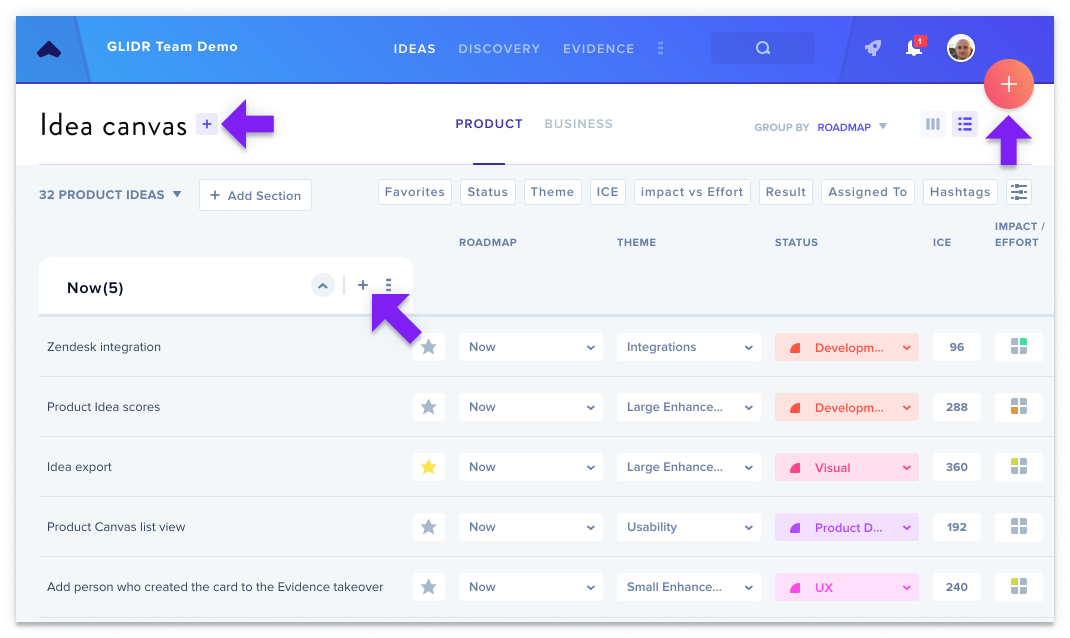Screen dimensions: 1070x638
Task: Open the rocket launch icon
Action: pos(873,48)
